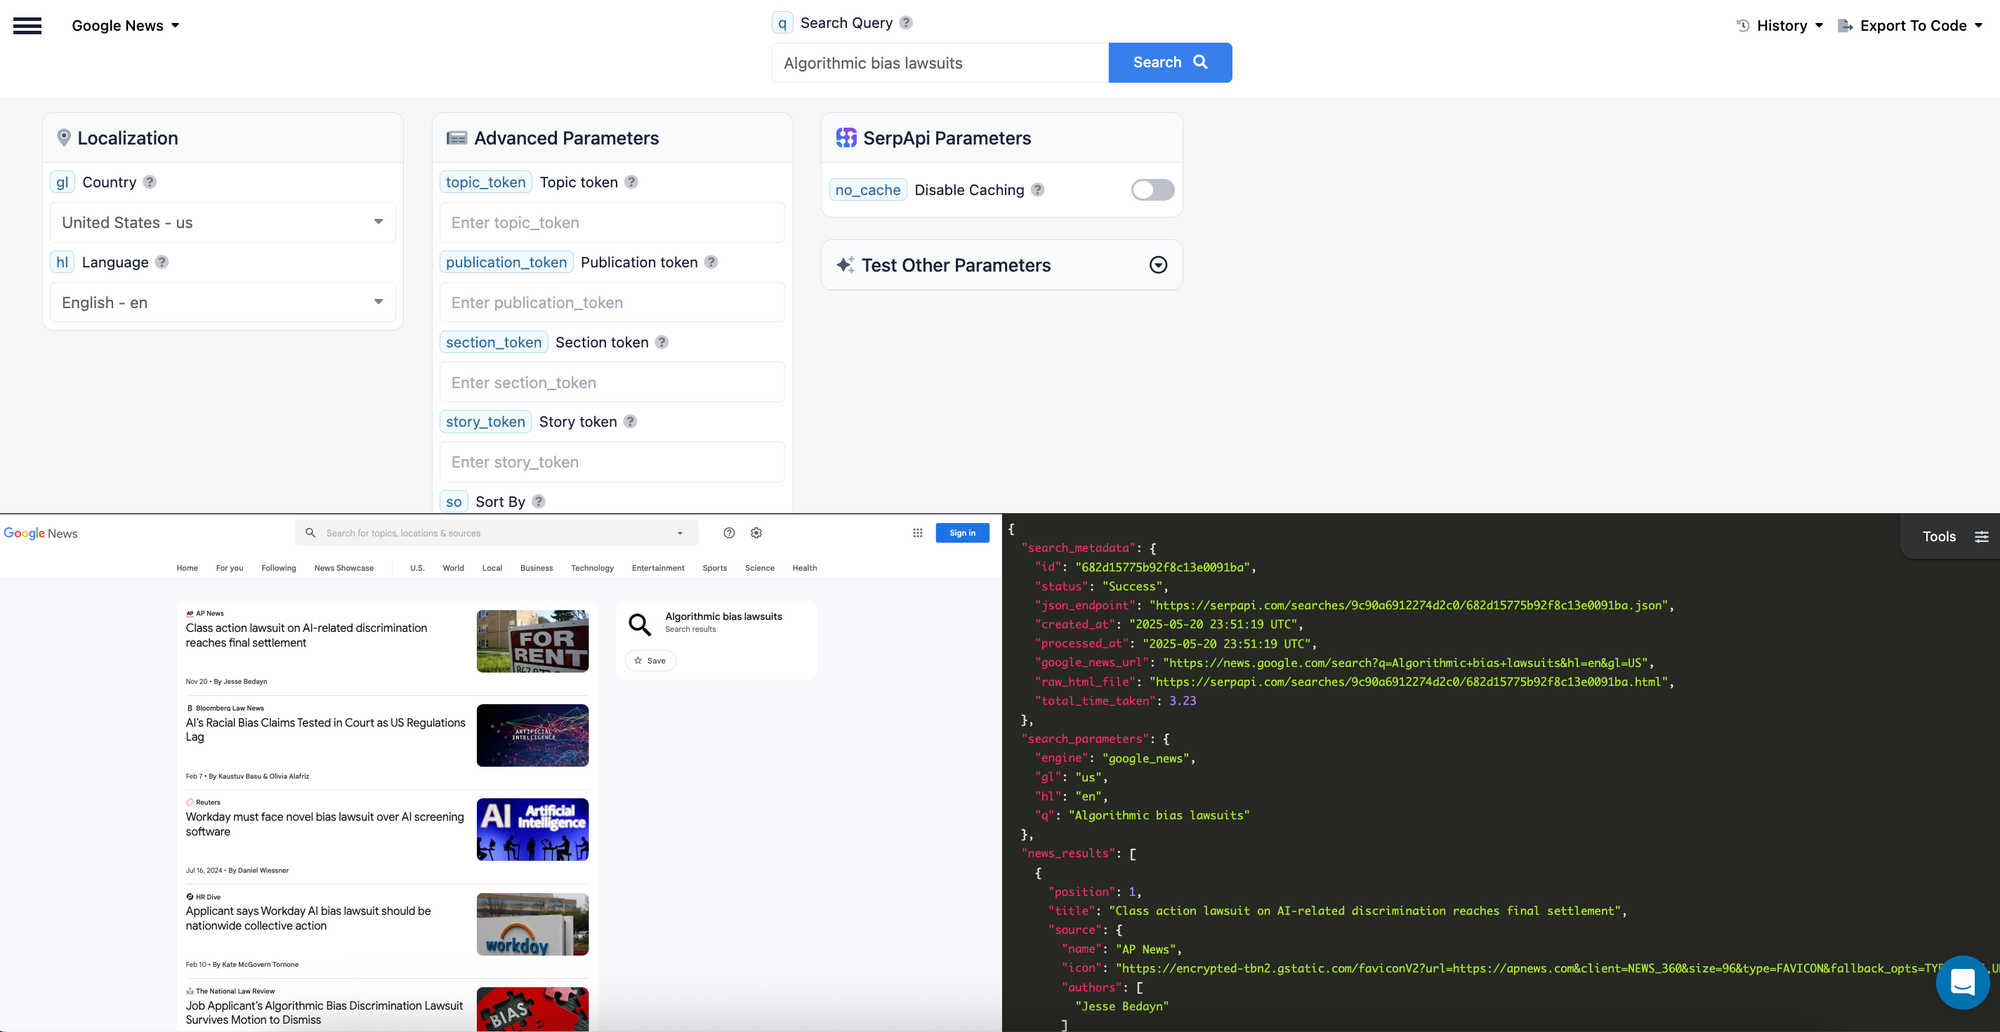Viewport: 2000px width, 1032px height.
Task: Click the Disable Caching help icon
Action: [x=1038, y=190]
